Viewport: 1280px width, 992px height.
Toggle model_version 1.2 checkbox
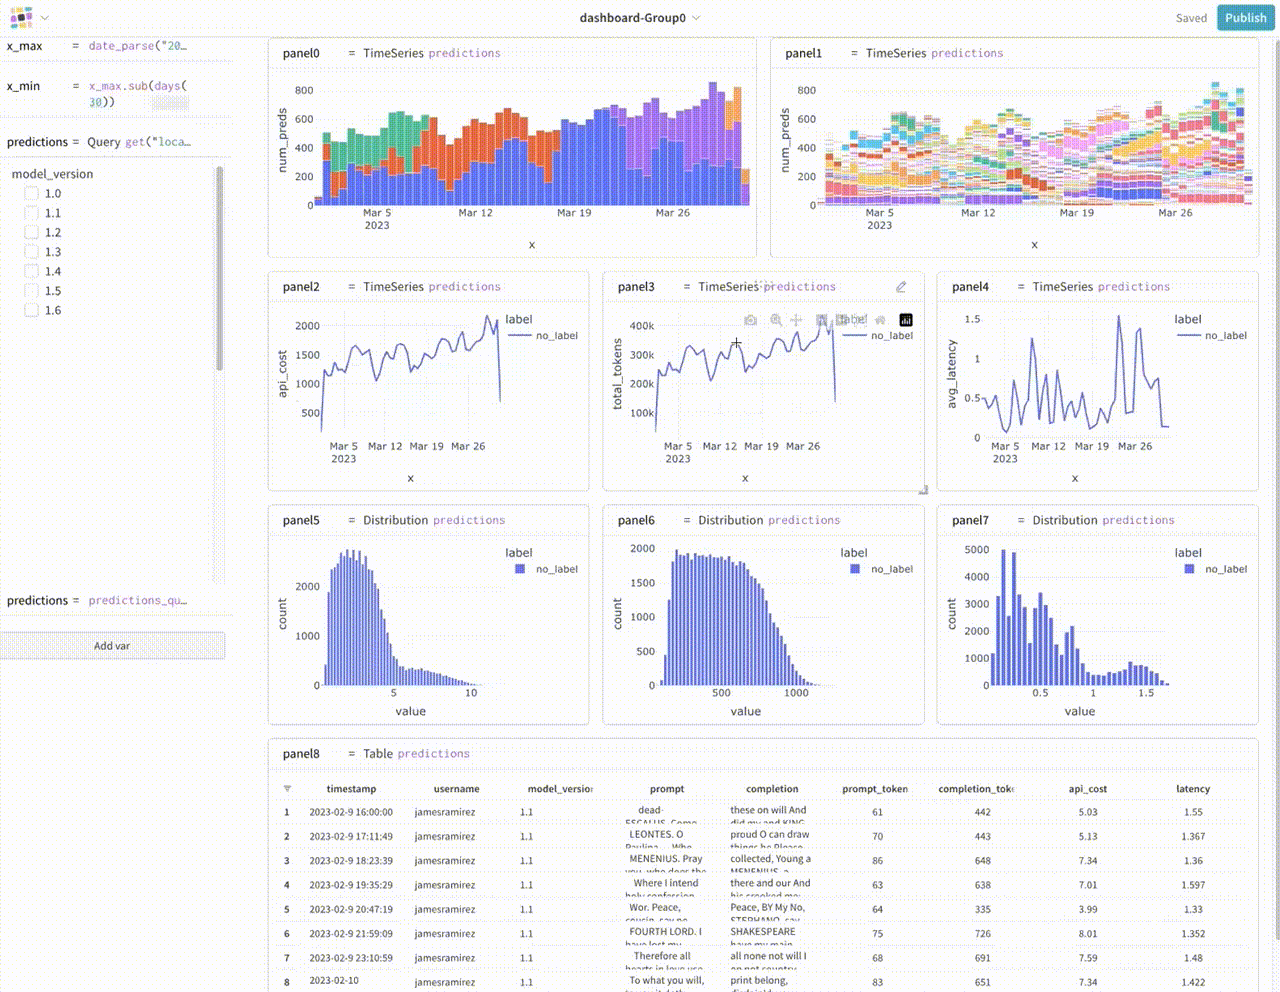(31, 232)
